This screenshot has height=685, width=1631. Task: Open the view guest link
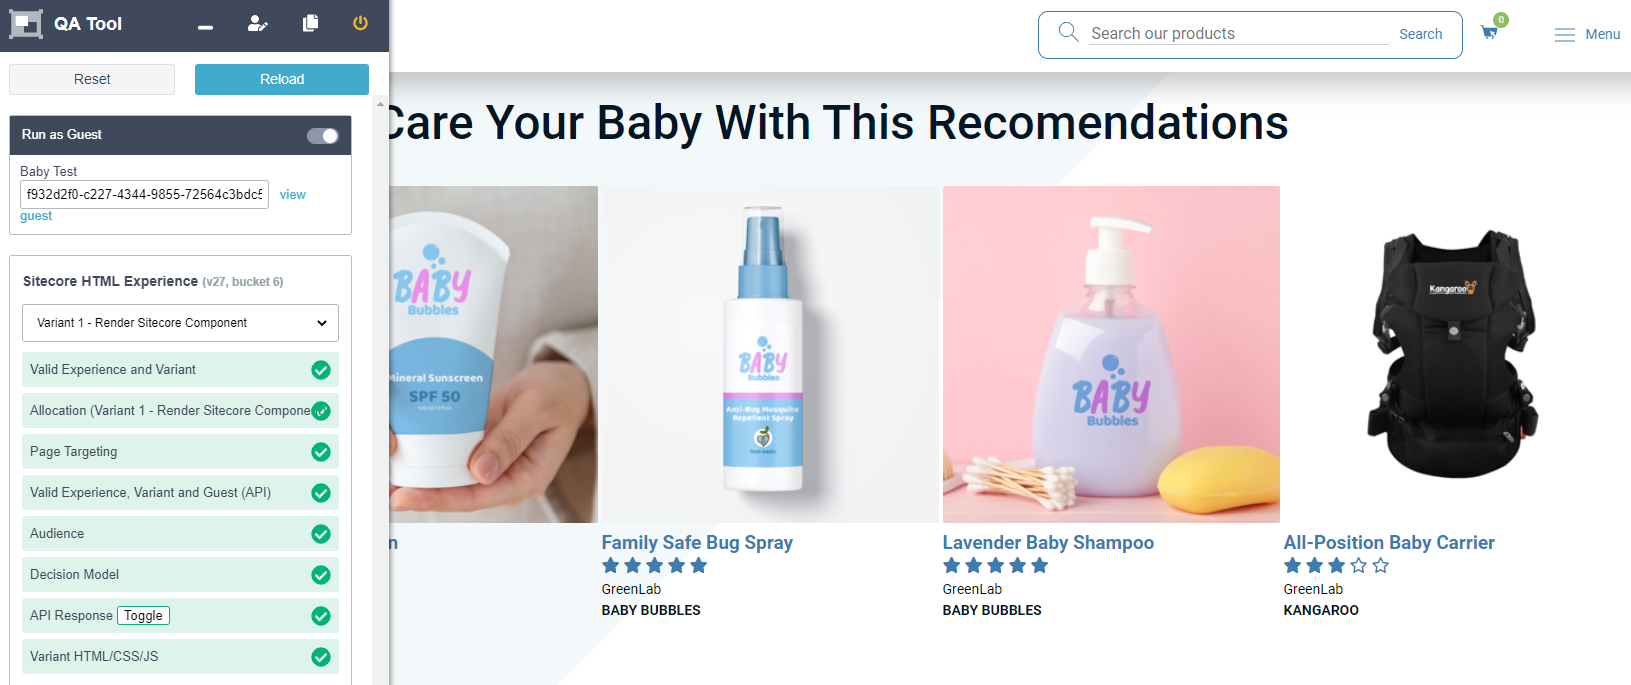click(x=293, y=195)
